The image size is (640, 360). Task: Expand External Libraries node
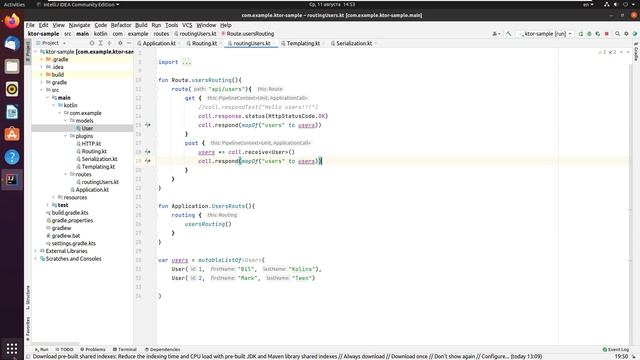coord(36,251)
